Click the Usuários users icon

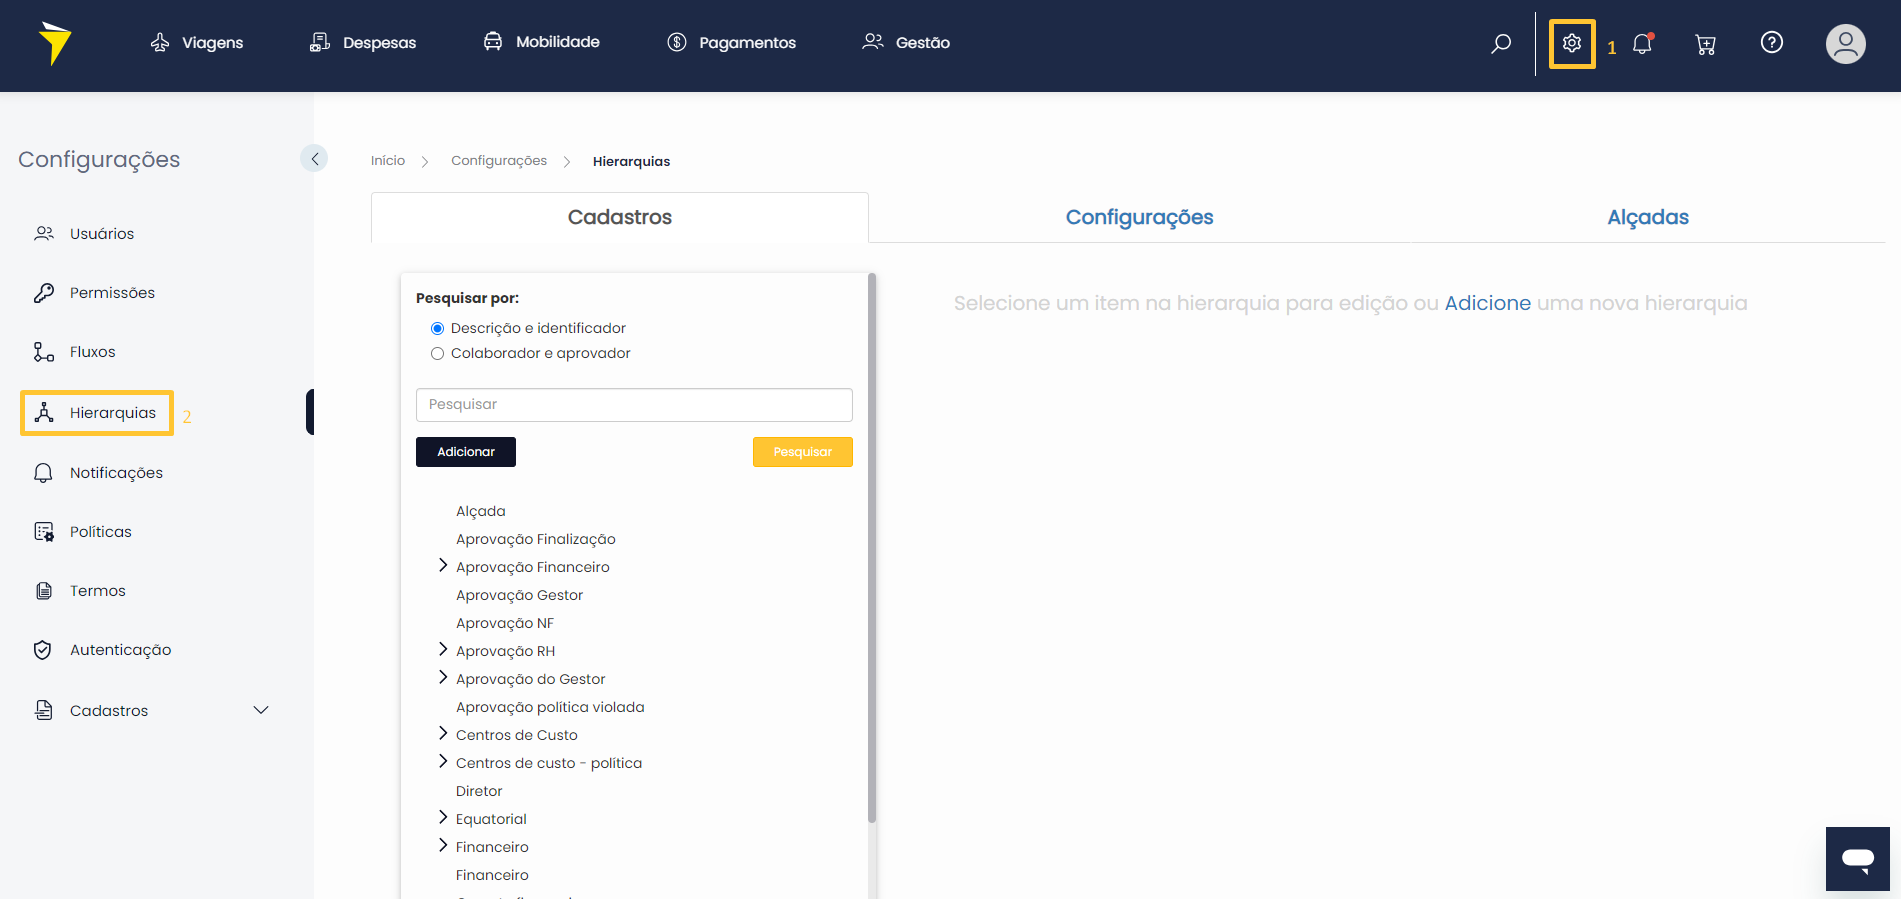[44, 233]
